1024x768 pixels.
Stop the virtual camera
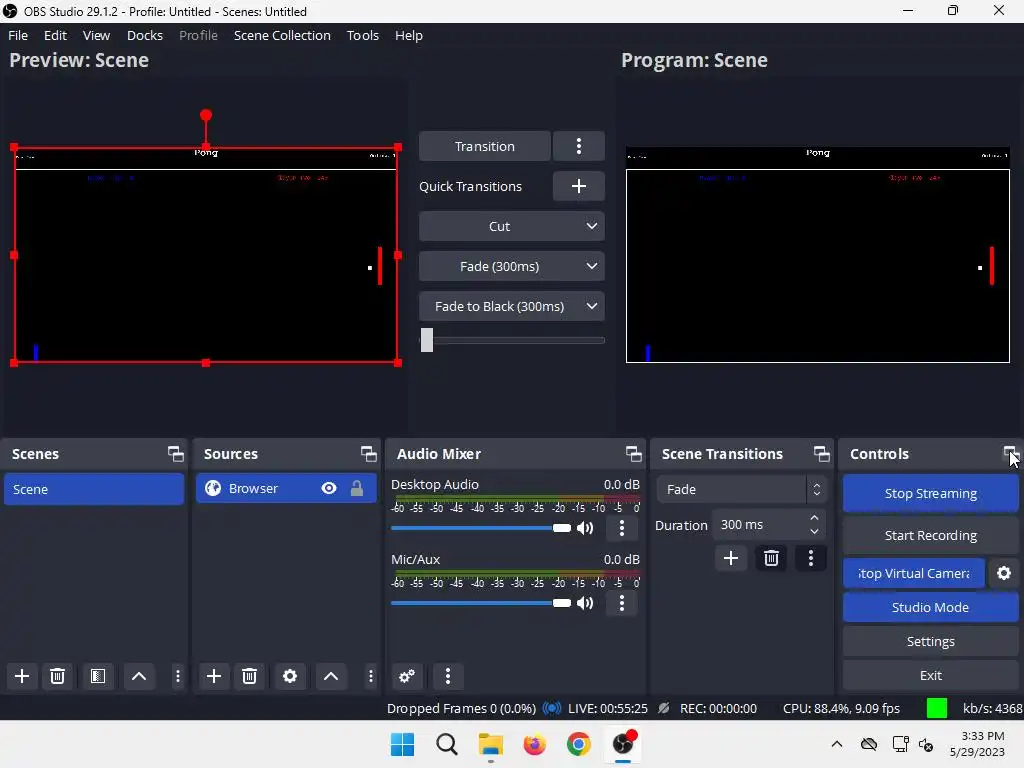coord(914,573)
